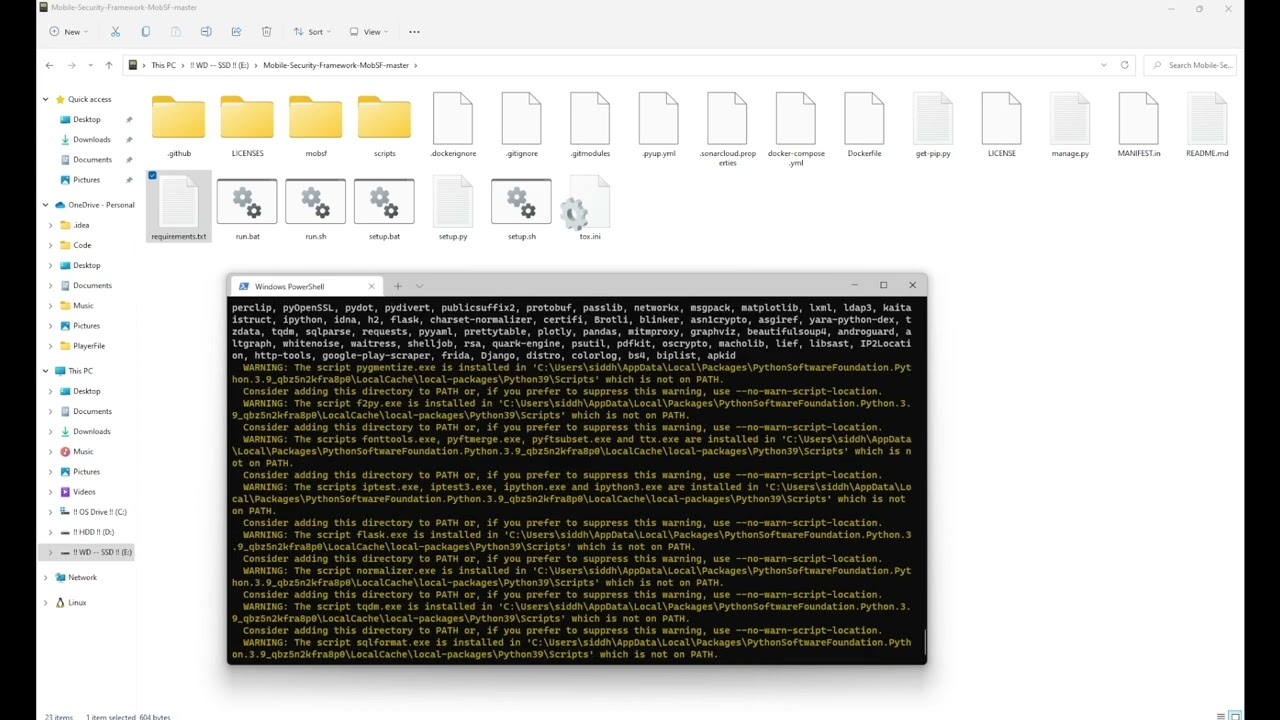Screen dimensions: 1280x720
Task: Open the View dropdown menu
Action: [367, 32]
